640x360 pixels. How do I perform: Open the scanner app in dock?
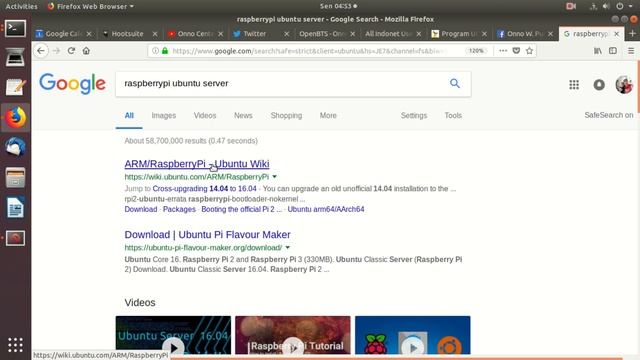(16, 58)
